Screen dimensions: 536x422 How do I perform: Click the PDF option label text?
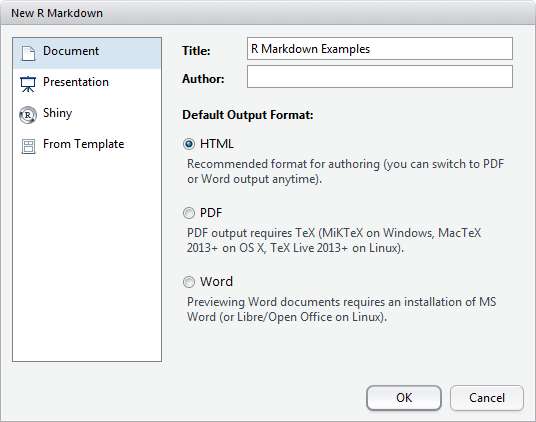coord(211,213)
